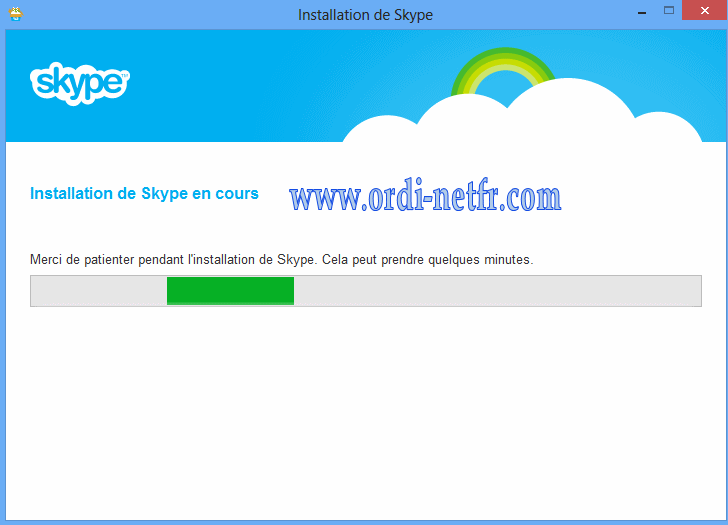Click the 'Installation de Skype' window title
The height and width of the screenshot is (525, 728).
click(x=365, y=15)
